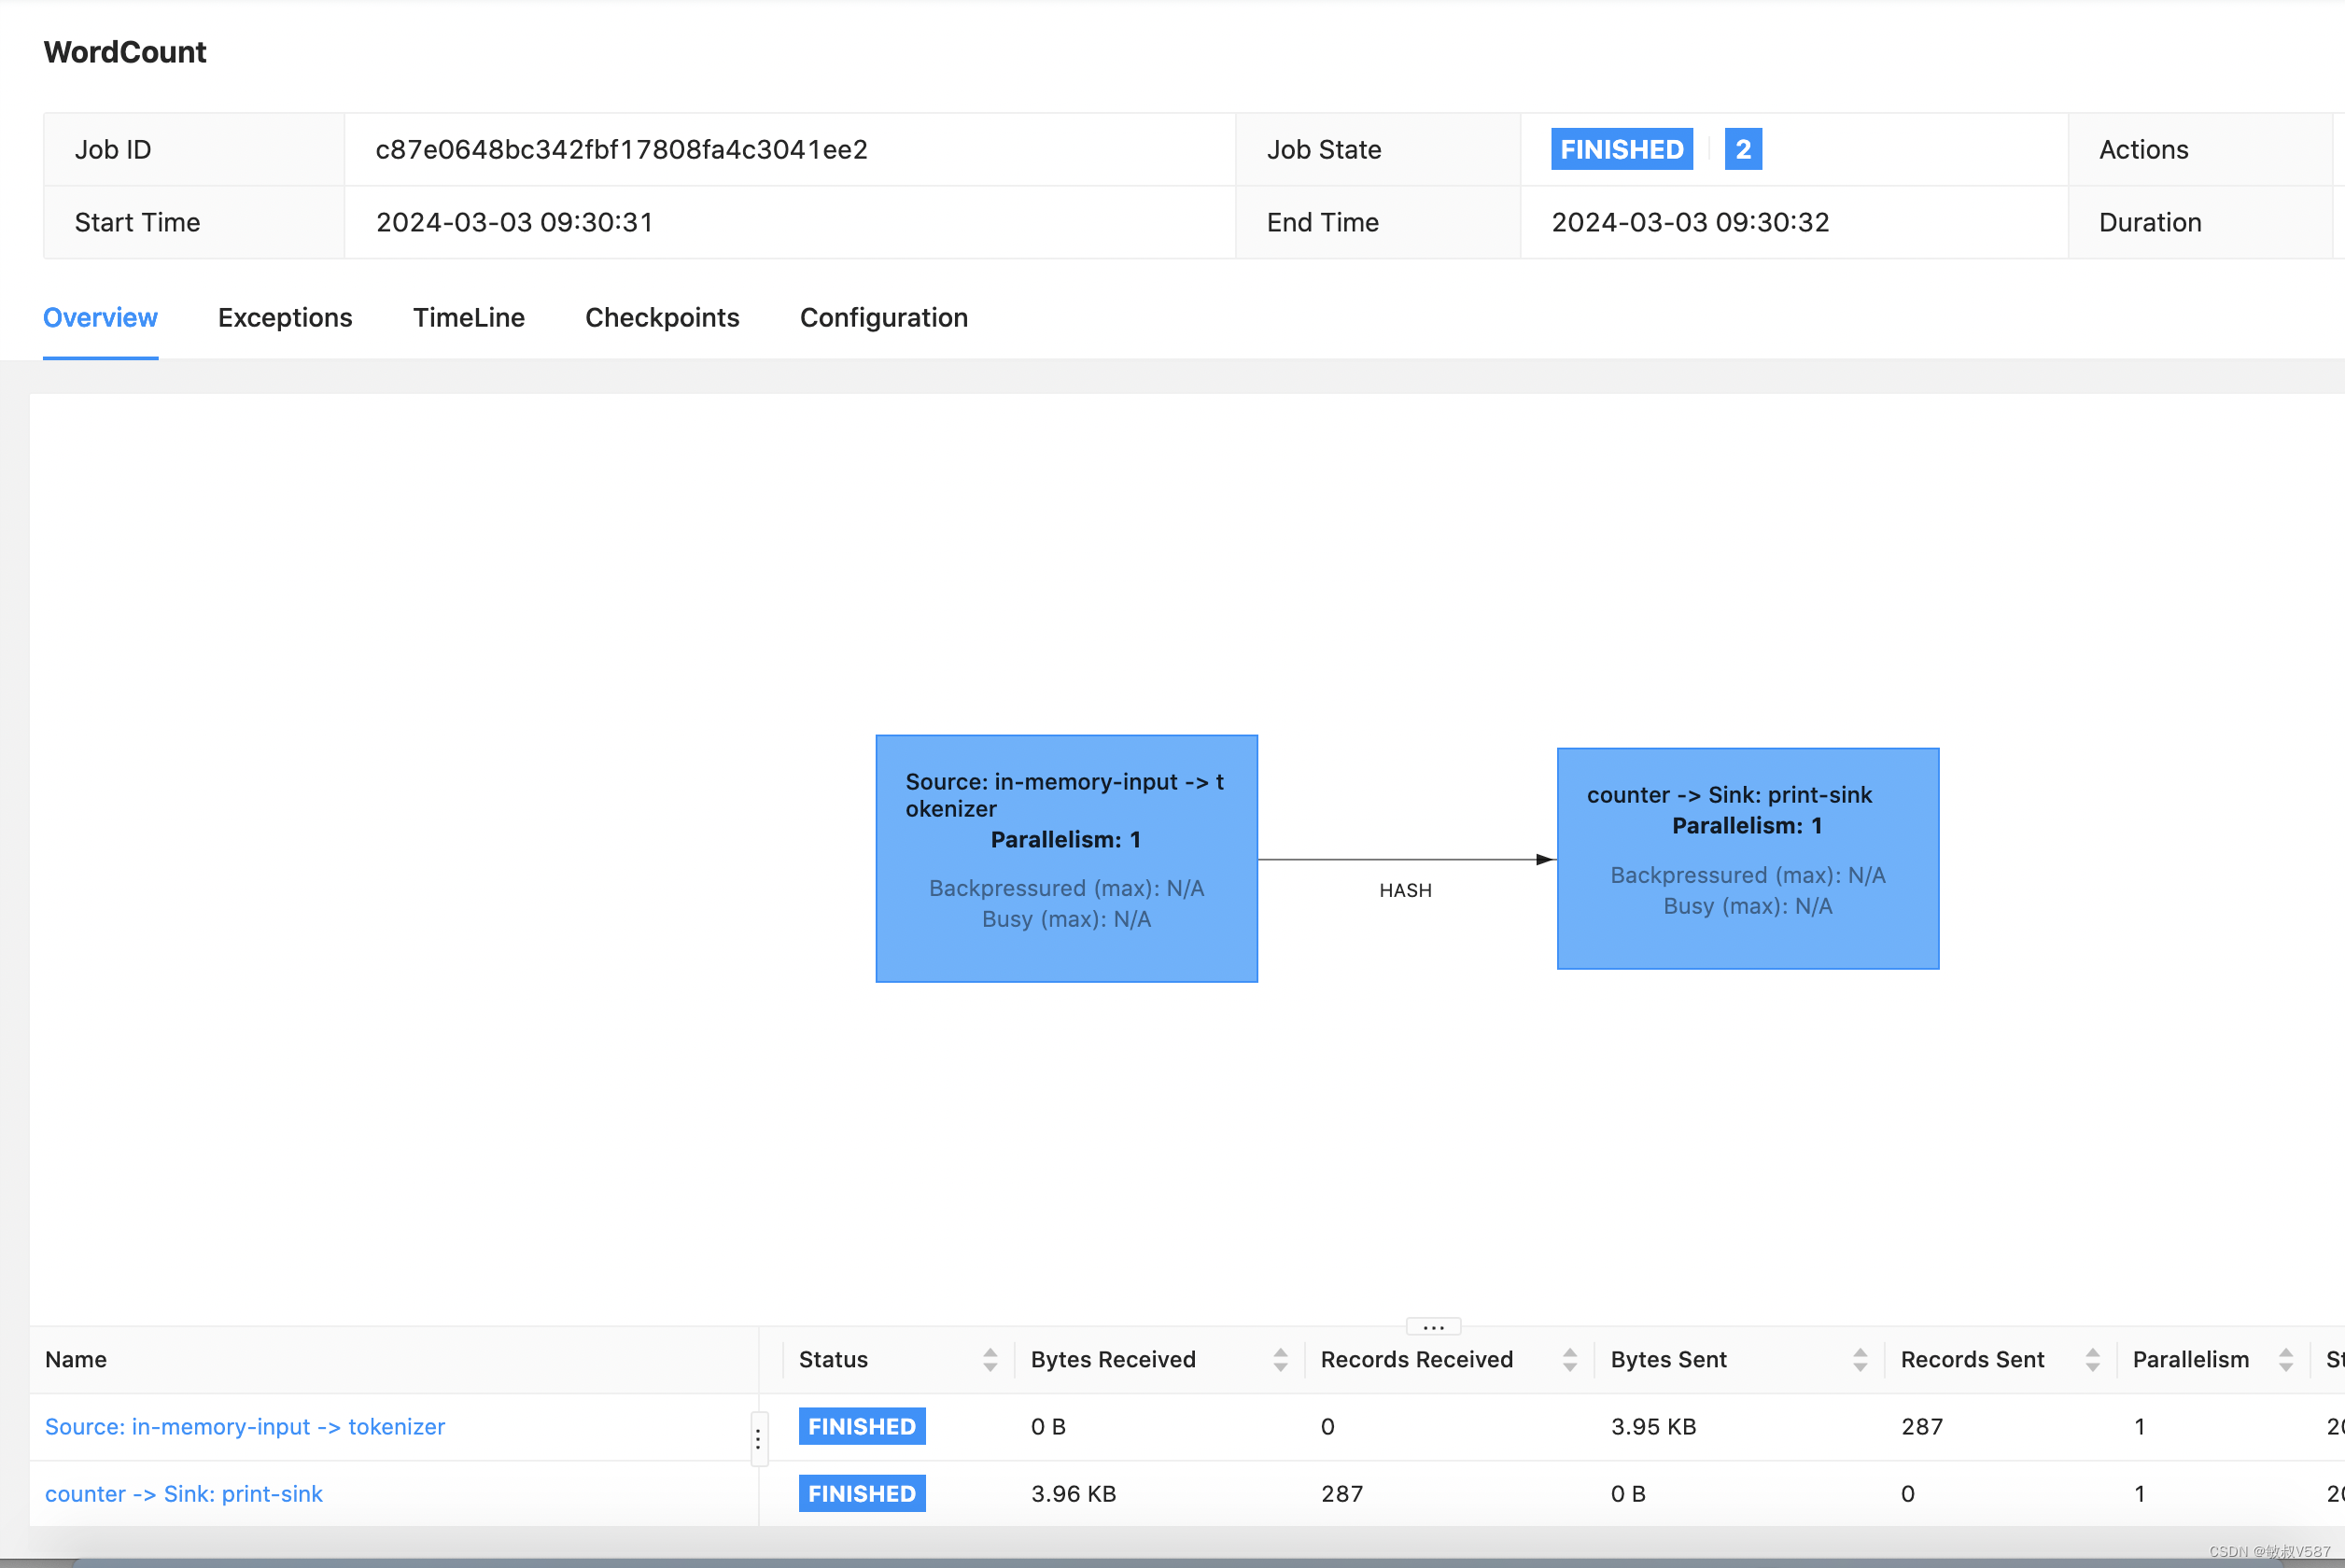Sort by Bytes Sent arrows

tap(1859, 1359)
